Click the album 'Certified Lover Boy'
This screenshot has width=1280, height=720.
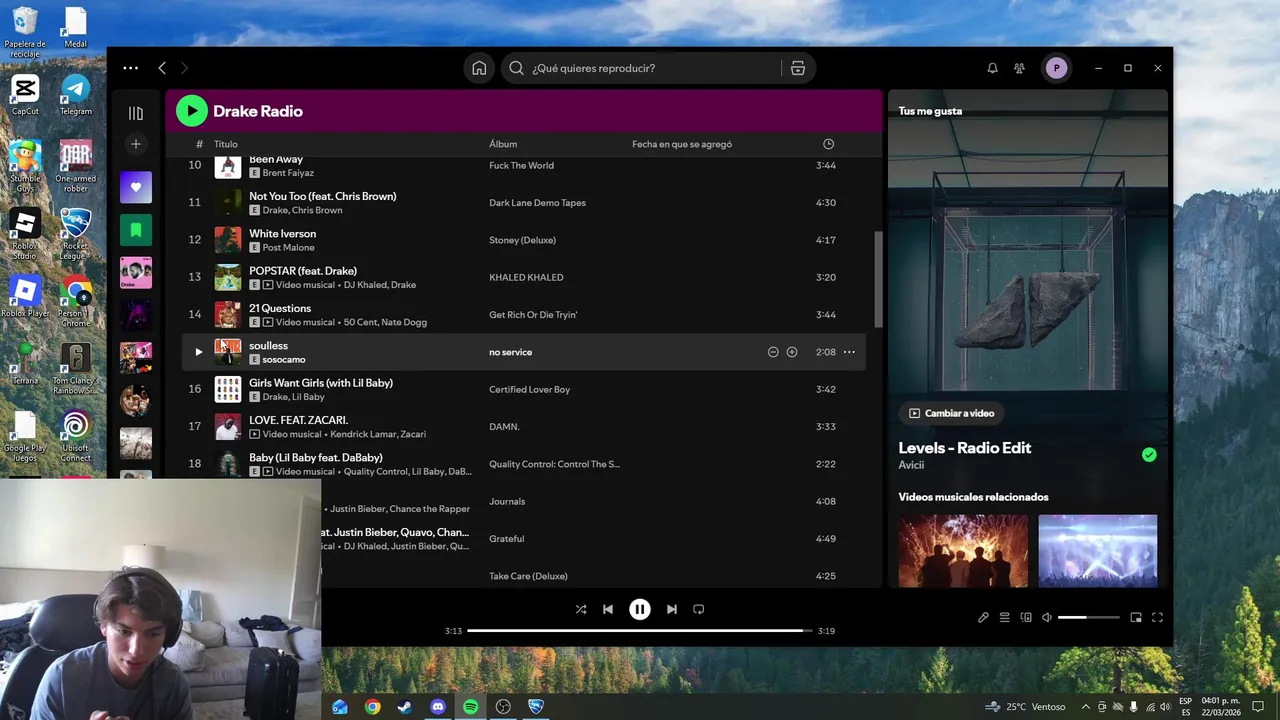529,390
